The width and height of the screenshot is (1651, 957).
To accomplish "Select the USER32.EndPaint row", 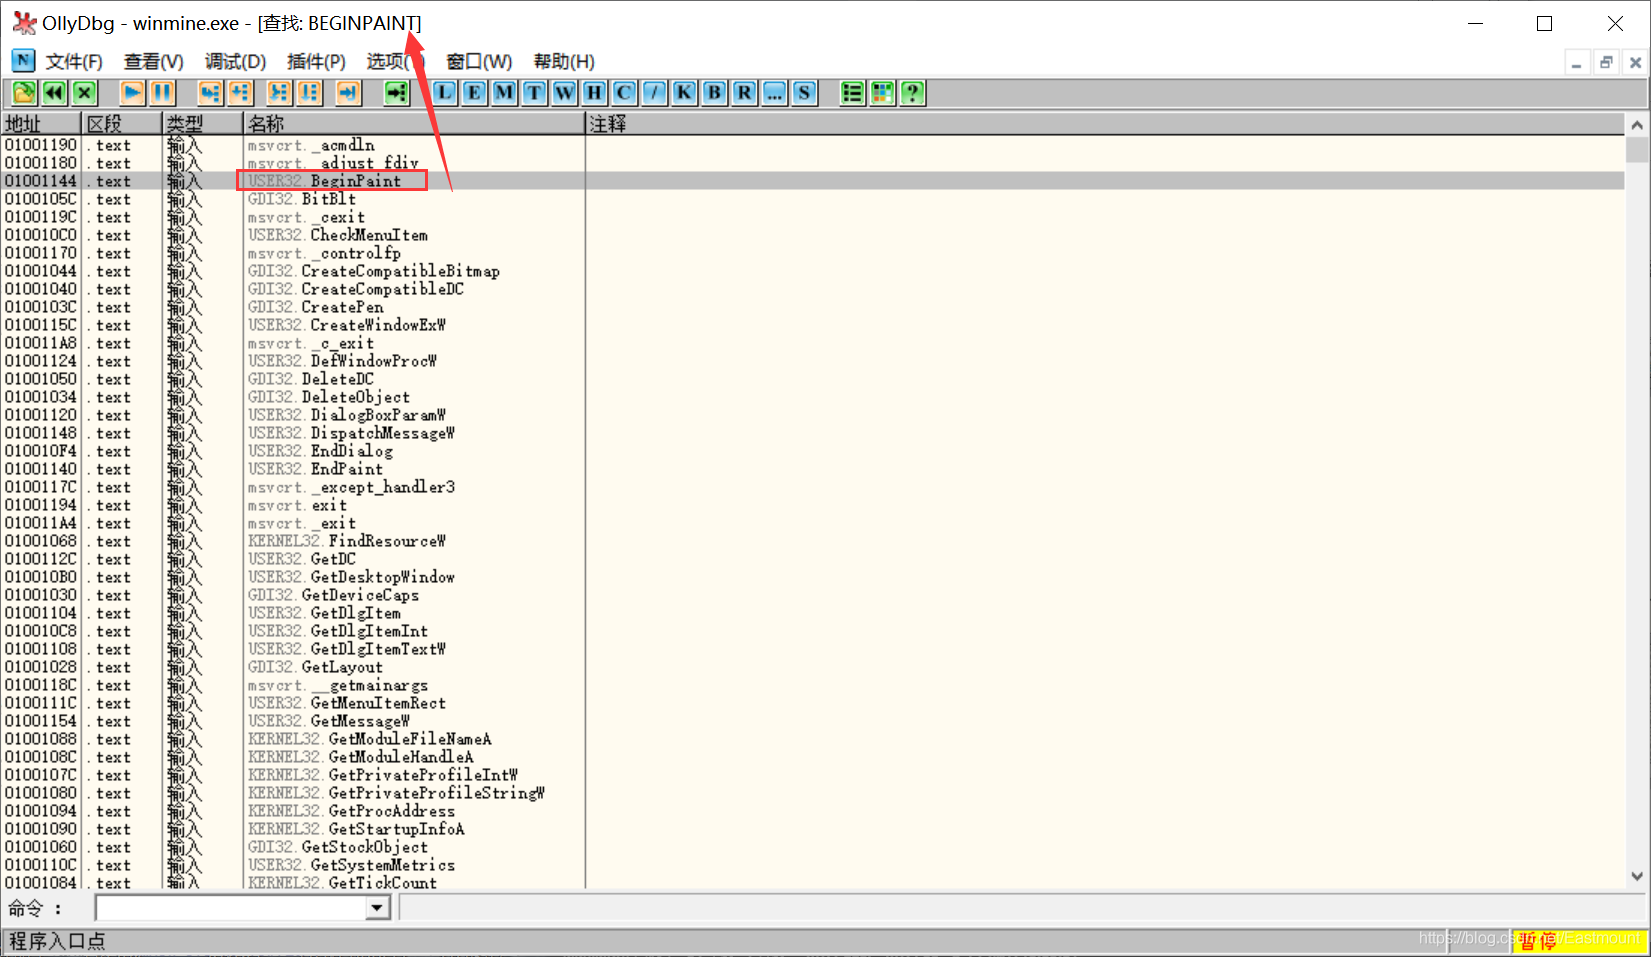I will click(x=812, y=469).
